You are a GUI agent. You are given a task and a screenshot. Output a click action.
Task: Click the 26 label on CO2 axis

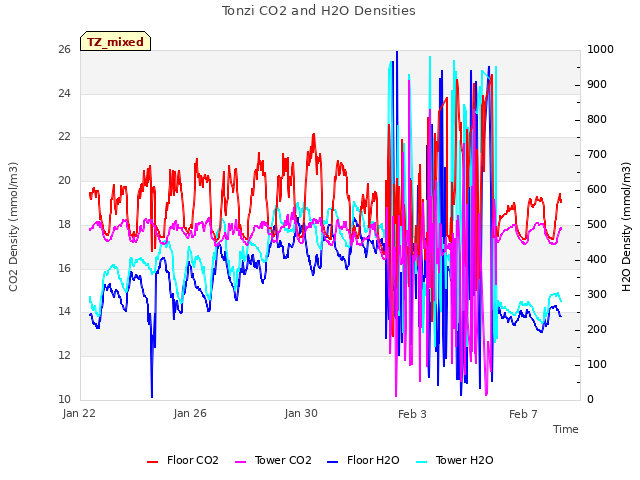(x=64, y=49)
